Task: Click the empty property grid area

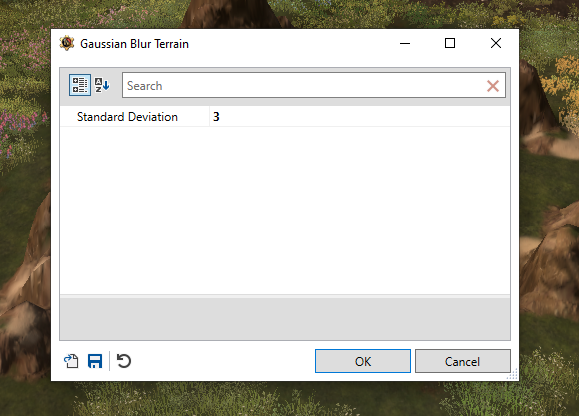Action: 285,210
